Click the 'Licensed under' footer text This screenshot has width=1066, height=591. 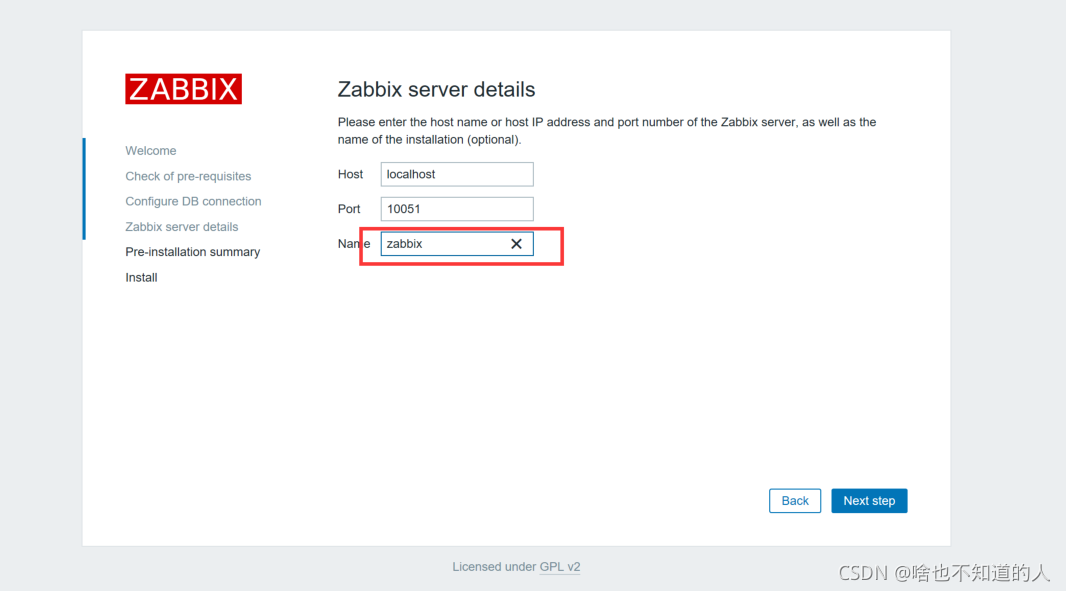[494, 567]
